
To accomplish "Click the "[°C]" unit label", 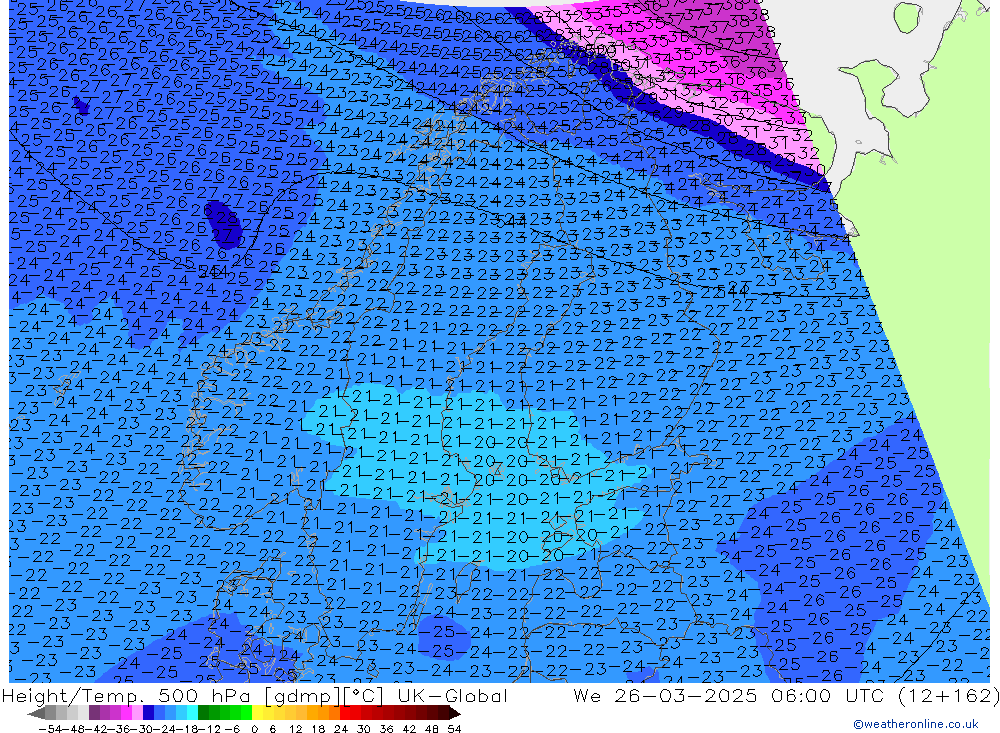I will click(364, 696).
